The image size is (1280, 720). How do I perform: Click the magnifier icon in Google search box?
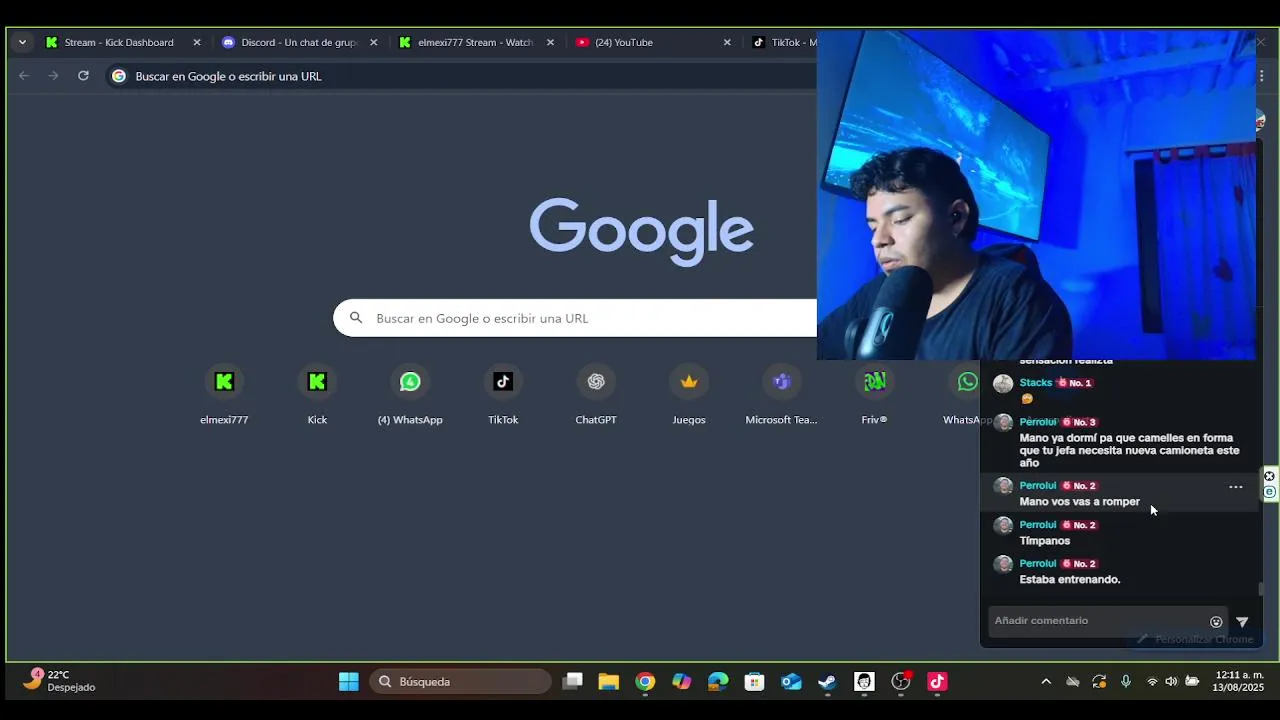[356, 318]
